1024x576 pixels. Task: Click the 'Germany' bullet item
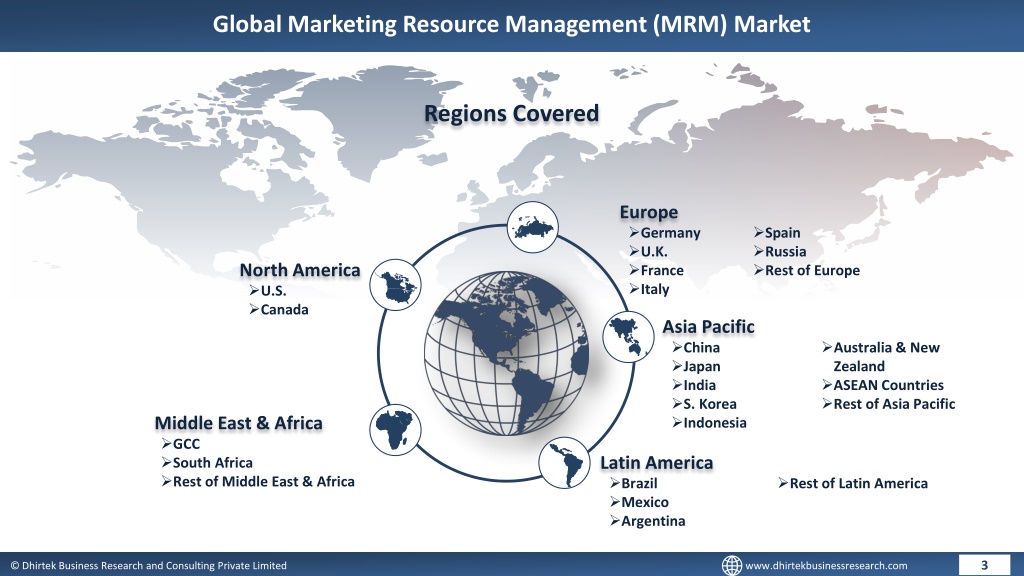point(665,233)
